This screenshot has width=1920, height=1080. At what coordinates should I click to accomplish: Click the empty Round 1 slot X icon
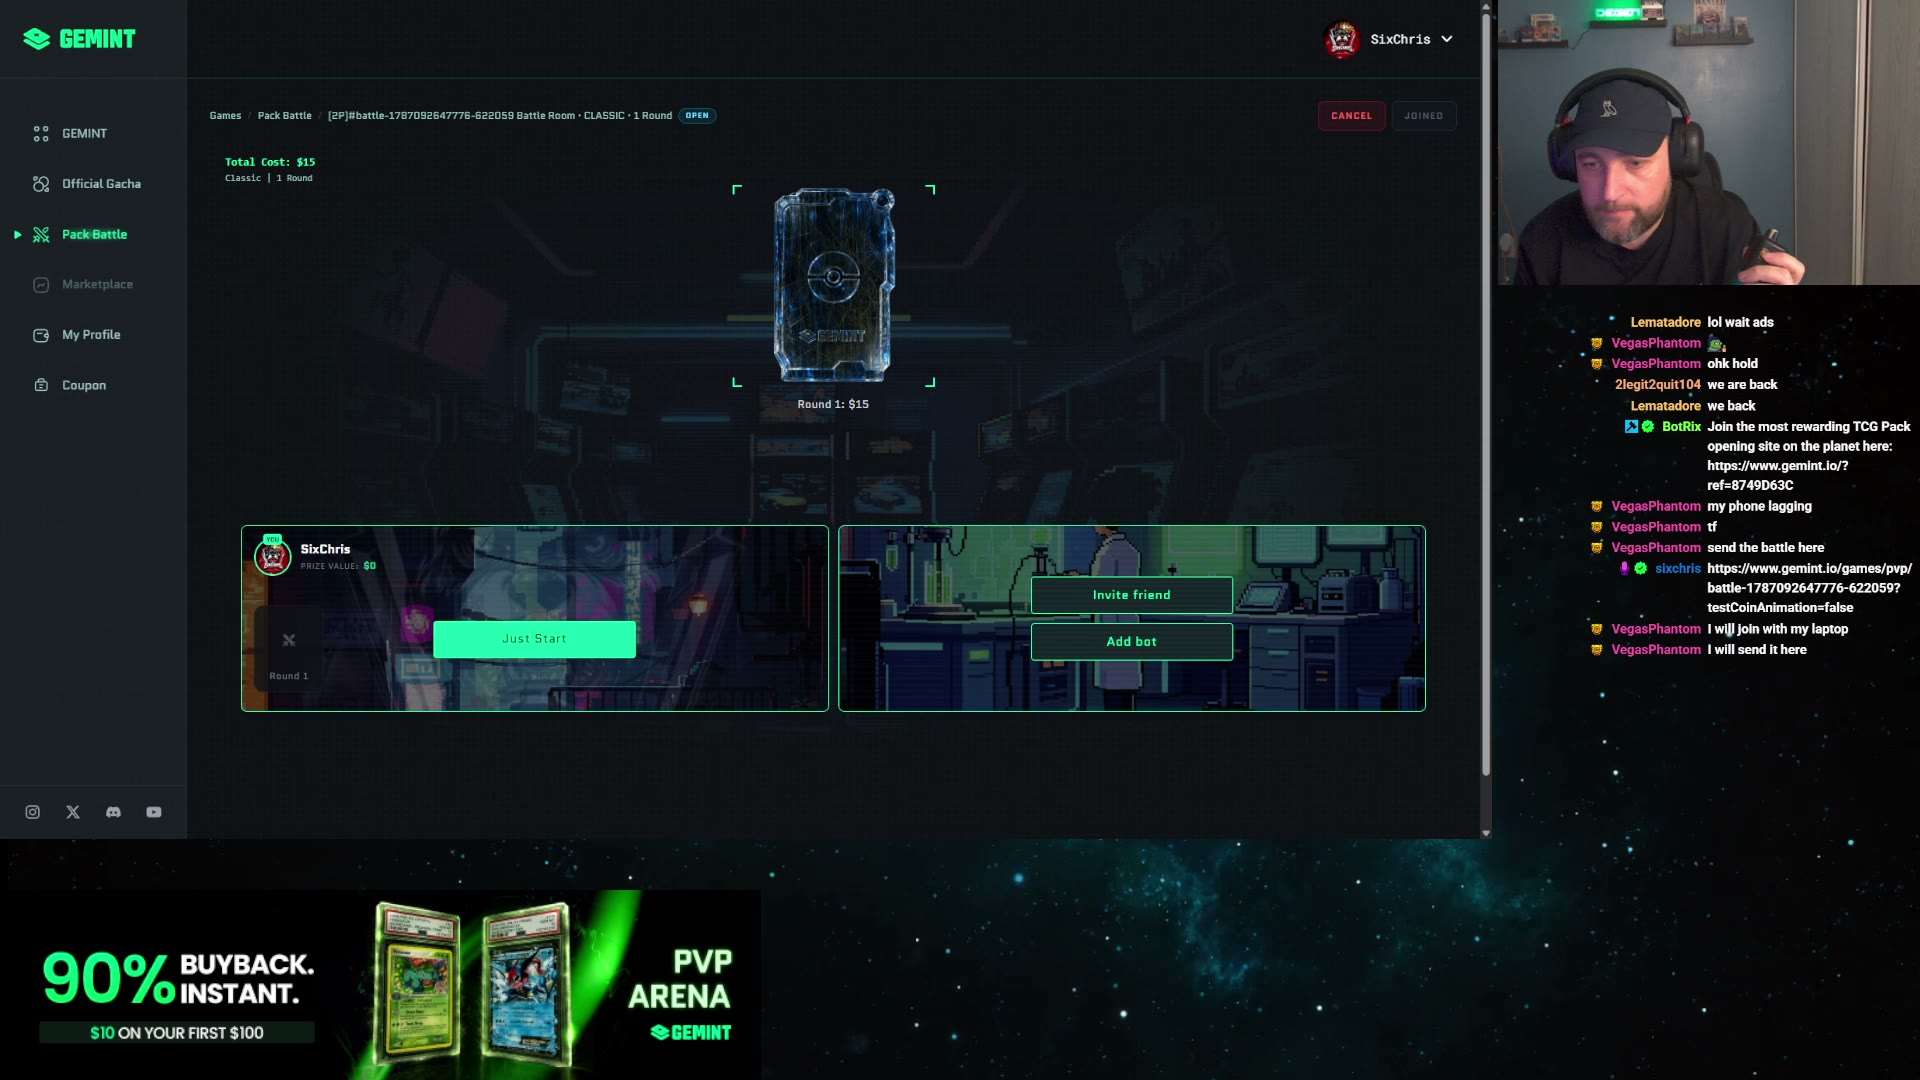click(x=289, y=640)
